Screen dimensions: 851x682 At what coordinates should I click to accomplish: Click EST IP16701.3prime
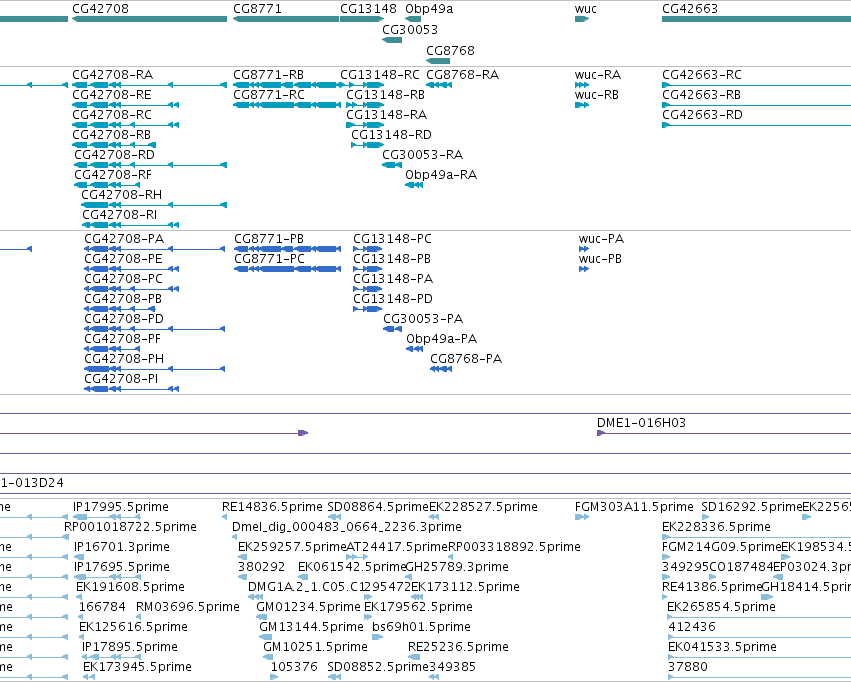point(122,547)
